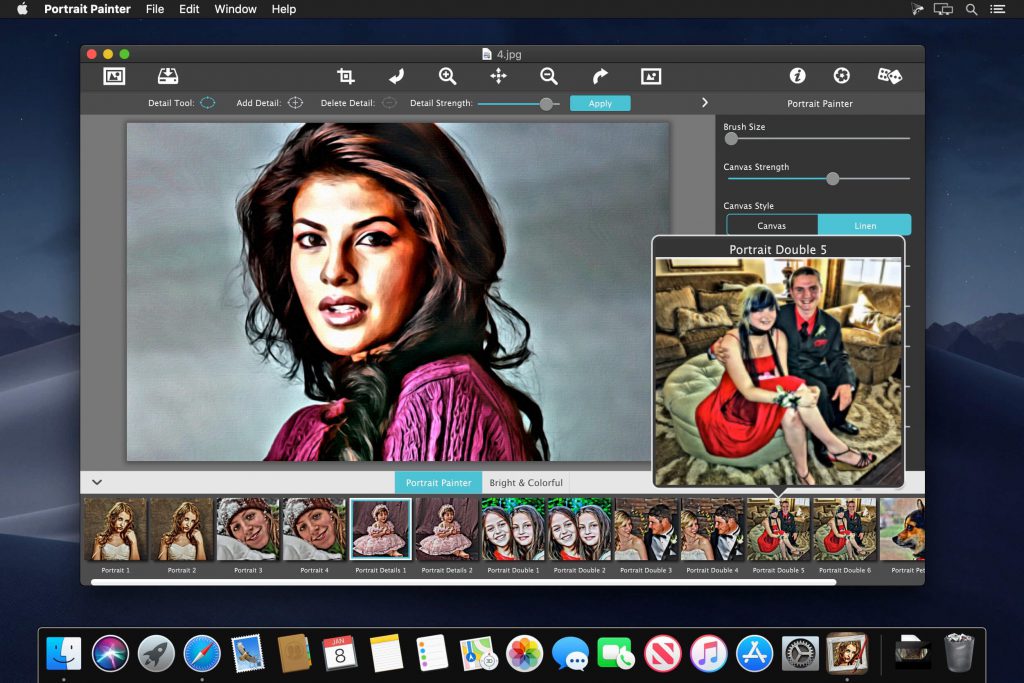This screenshot has width=1024, height=683.
Task: Enable the Linen canvas style
Action: pos(864,225)
